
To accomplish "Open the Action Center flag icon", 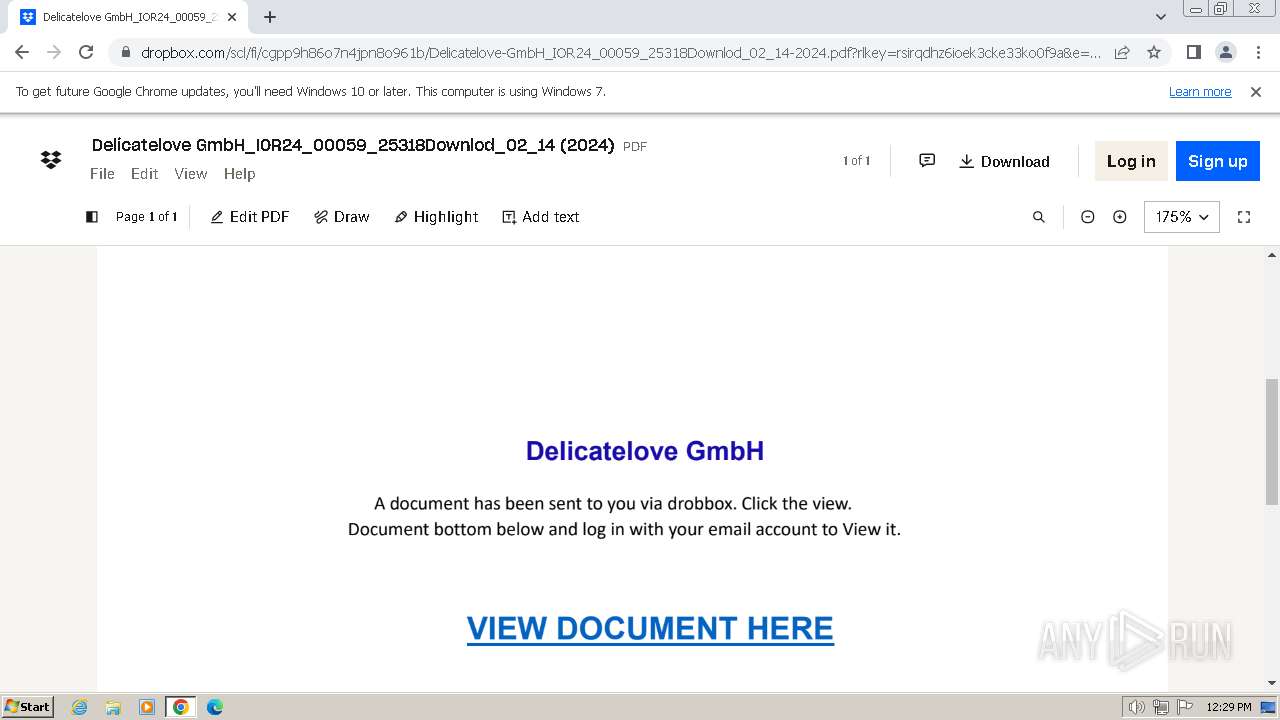I will (x=1183, y=707).
